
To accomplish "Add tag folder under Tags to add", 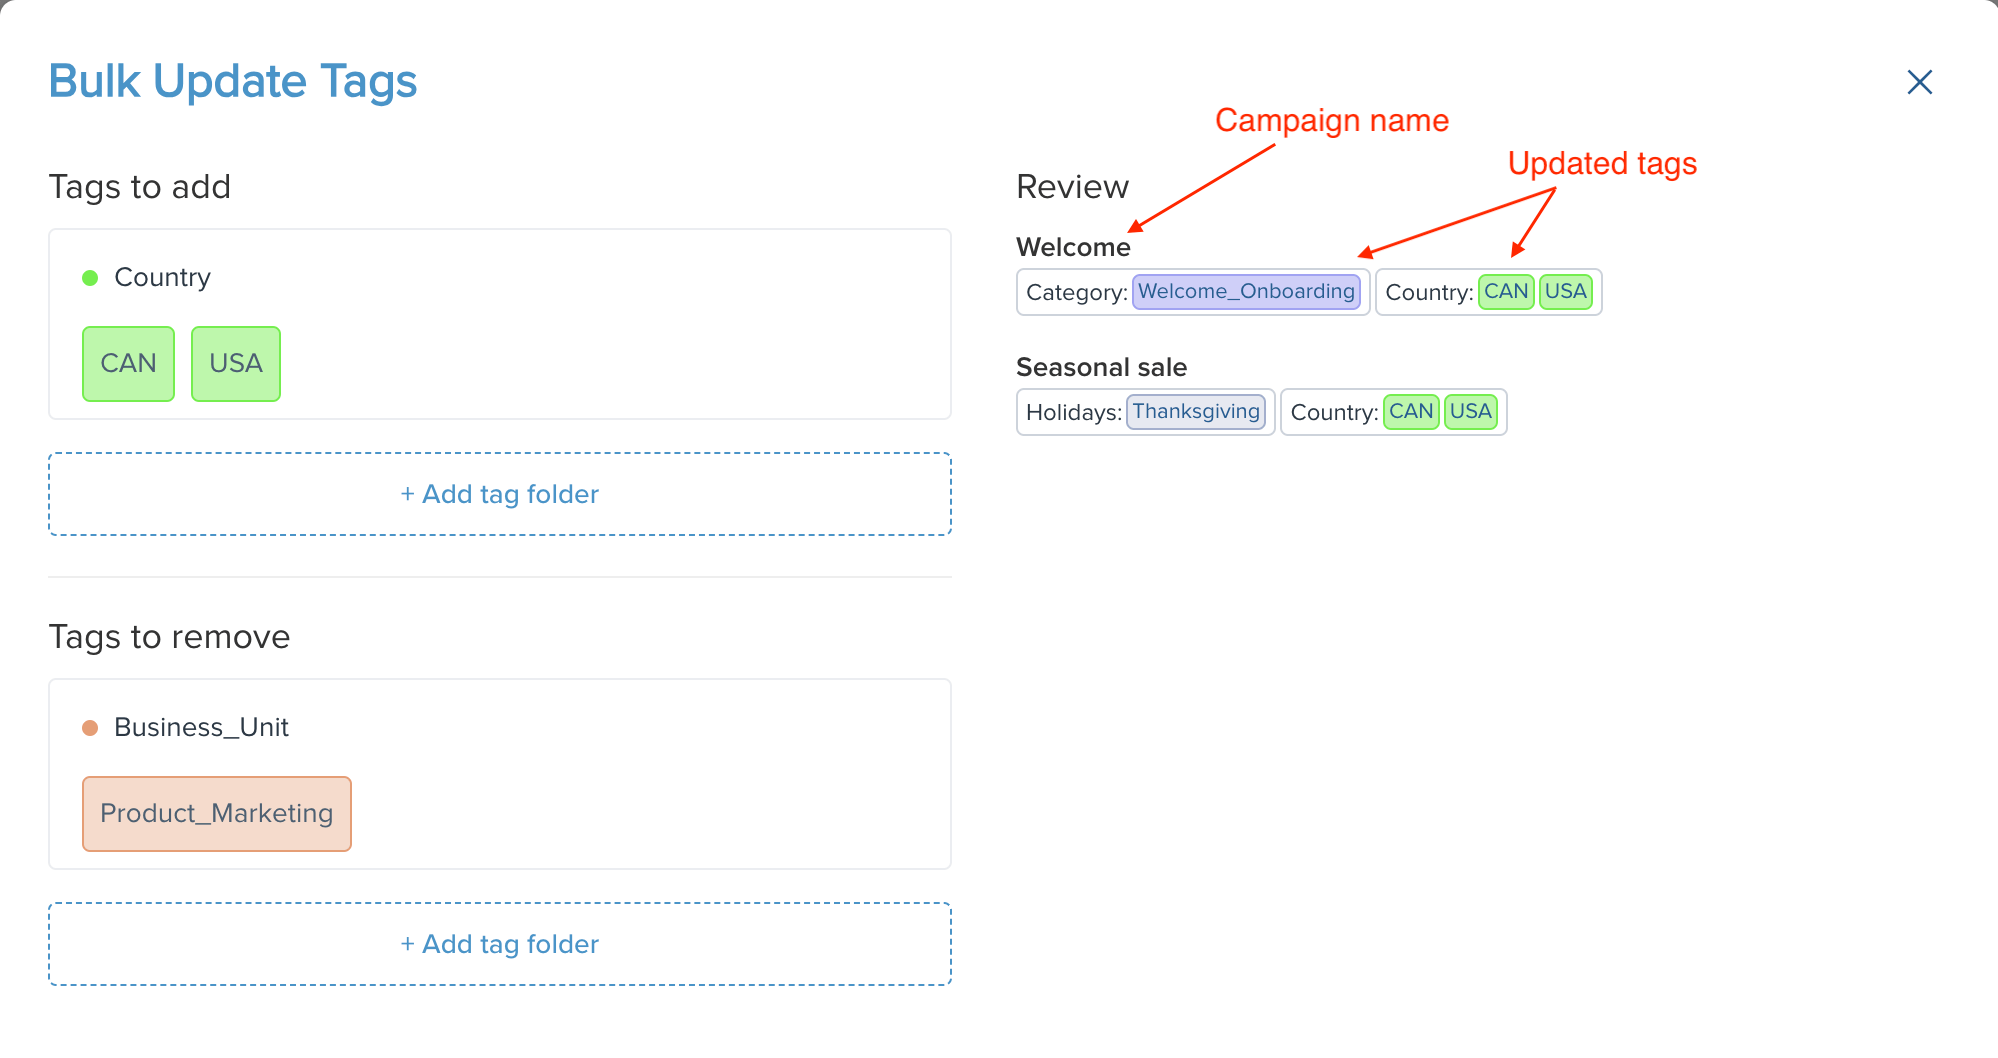I will (x=500, y=494).
